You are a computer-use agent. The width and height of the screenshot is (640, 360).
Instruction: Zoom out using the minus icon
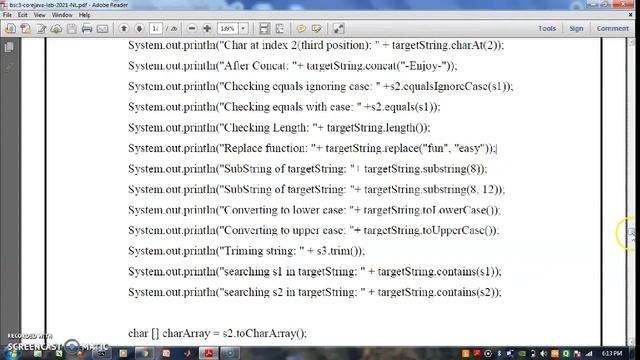[192, 29]
